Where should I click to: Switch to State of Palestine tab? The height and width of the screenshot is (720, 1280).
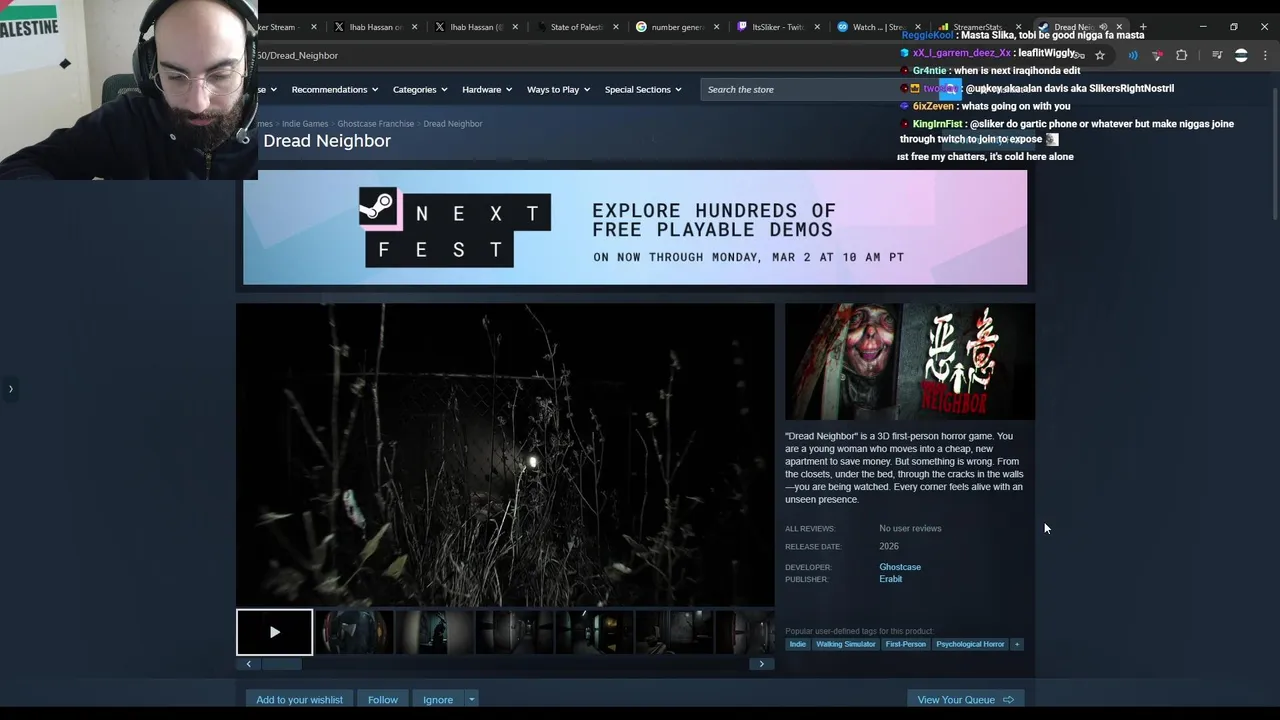point(576,27)
